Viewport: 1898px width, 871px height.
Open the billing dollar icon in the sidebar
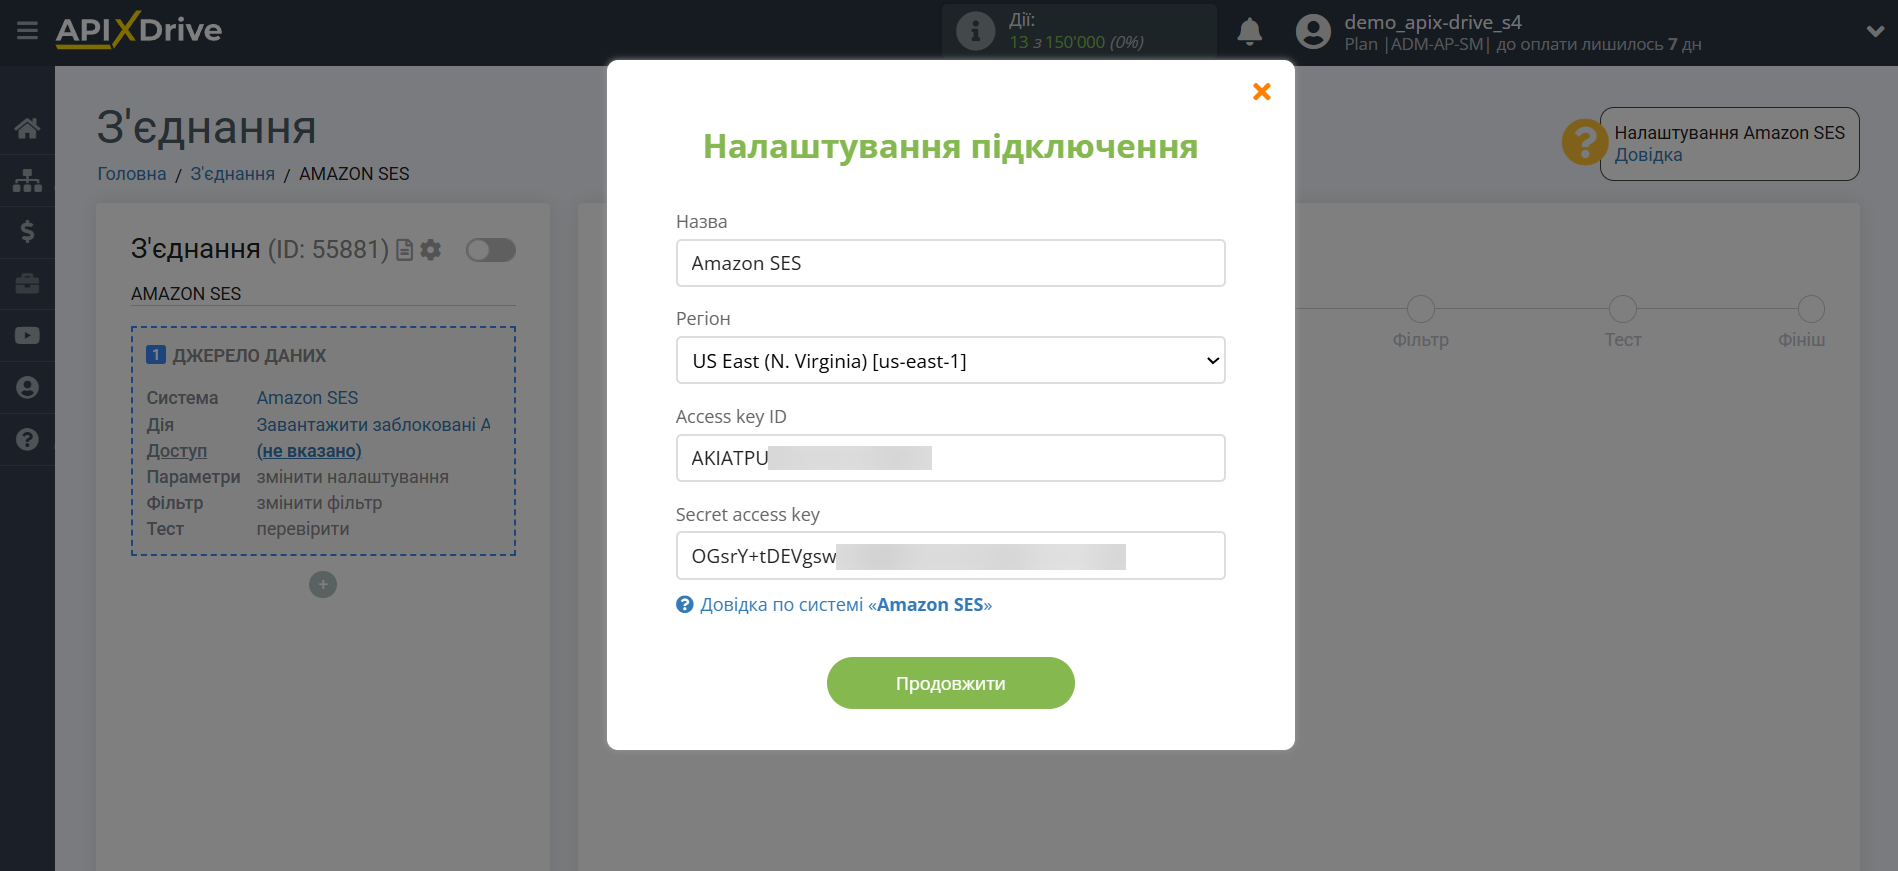[x=27, y=232]
